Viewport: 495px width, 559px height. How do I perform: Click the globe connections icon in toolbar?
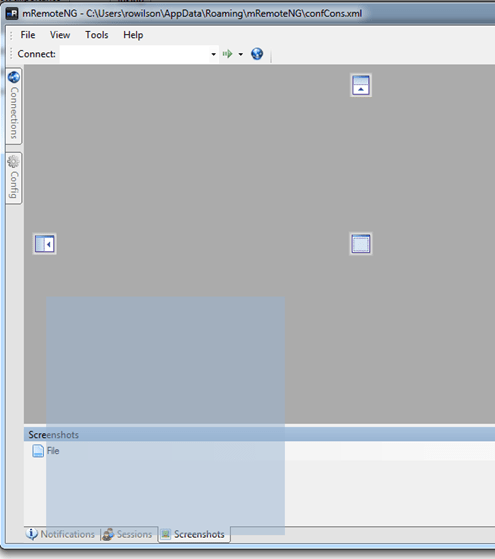point(257,54)
